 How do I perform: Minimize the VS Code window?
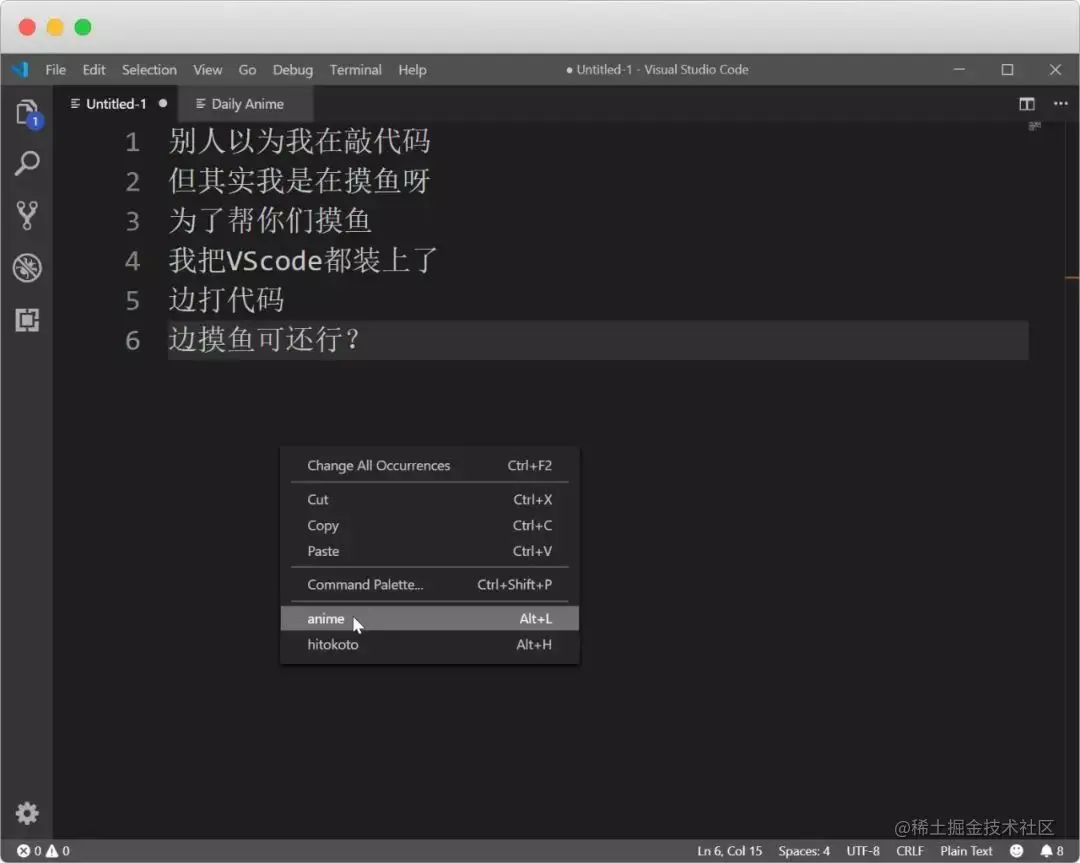pos(959,70)
